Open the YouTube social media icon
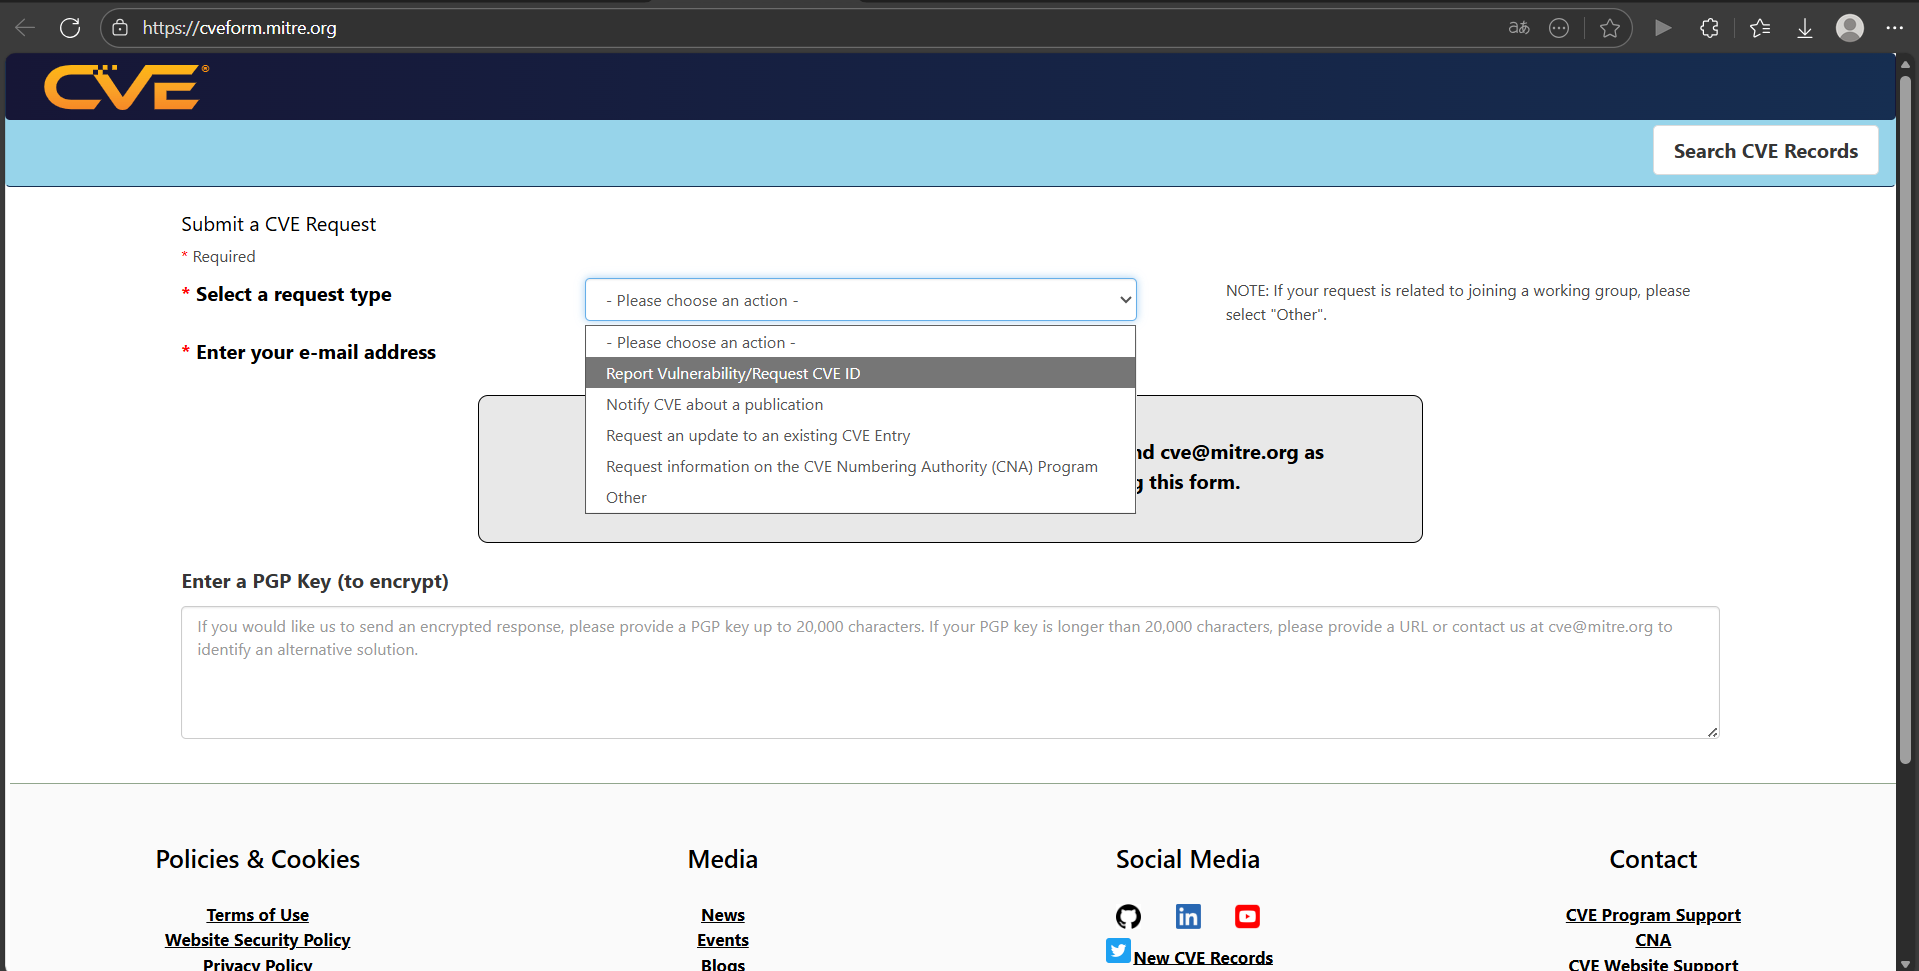This screenshot has width=1919, height=971. pos(1247,916)
